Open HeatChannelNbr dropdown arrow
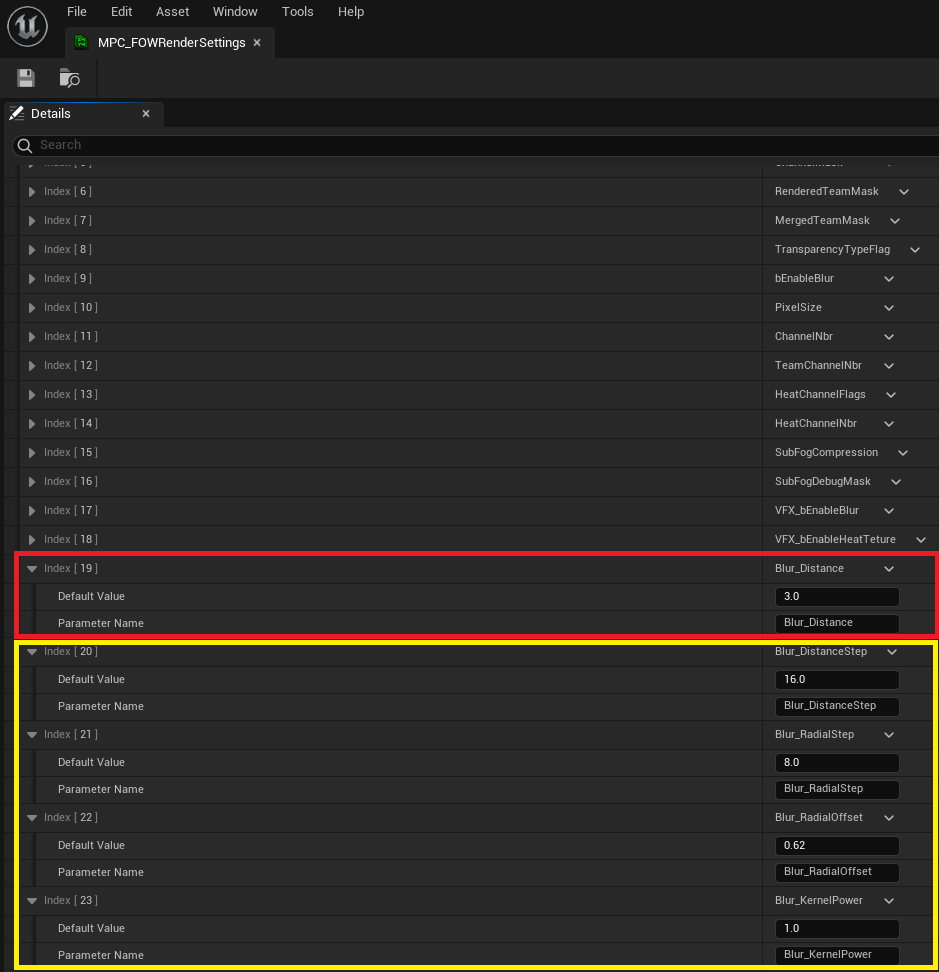Image resolution: width=939 pixels, height=972 pixels. click(889, 424)
